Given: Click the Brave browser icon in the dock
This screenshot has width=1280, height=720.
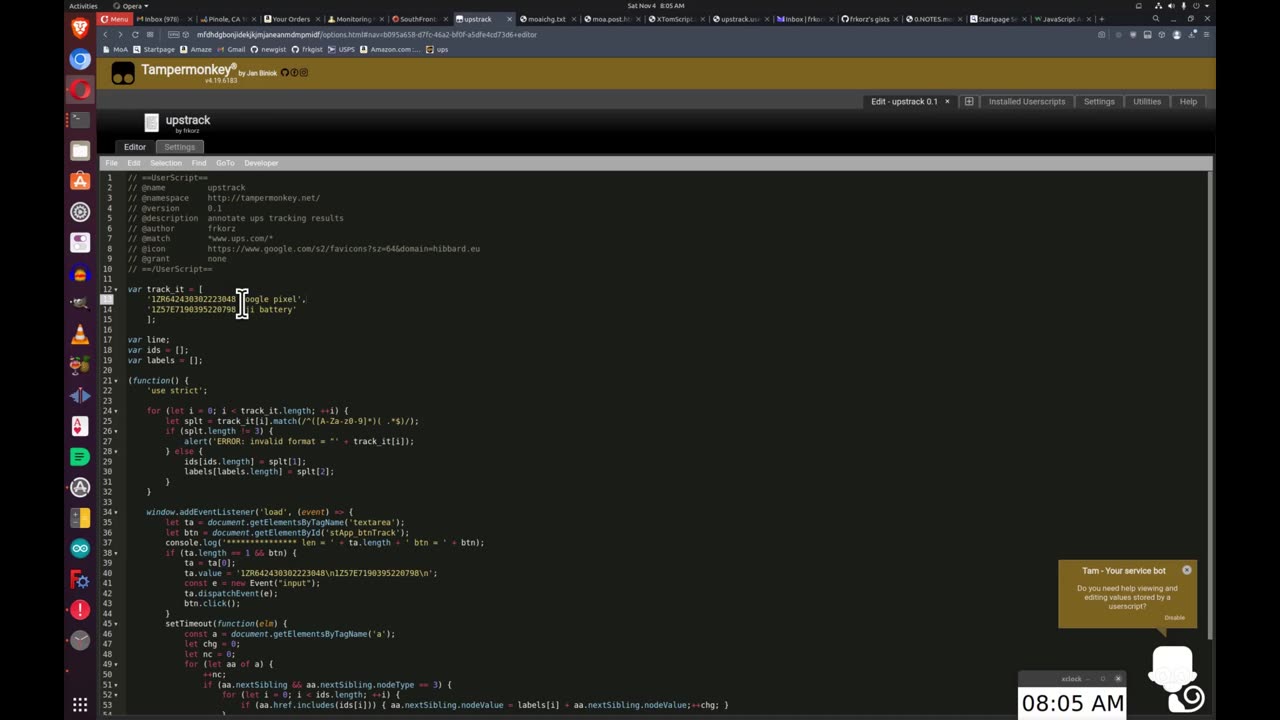Looking at the screenshot, I should click(x=80, y=30).
